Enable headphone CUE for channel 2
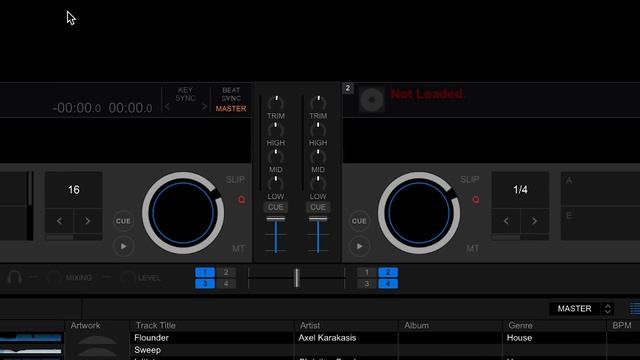This screenshot has width=640, height=360. tap(318, 207)
